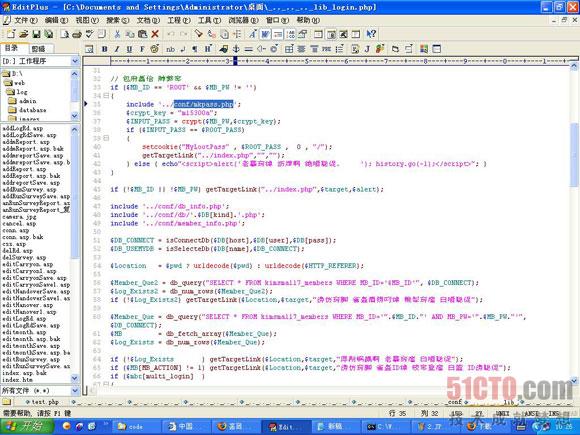Viewport: 580px width, 435px height.
Task: Click the Horizontal rule icon
Action: tap(249, 49)
